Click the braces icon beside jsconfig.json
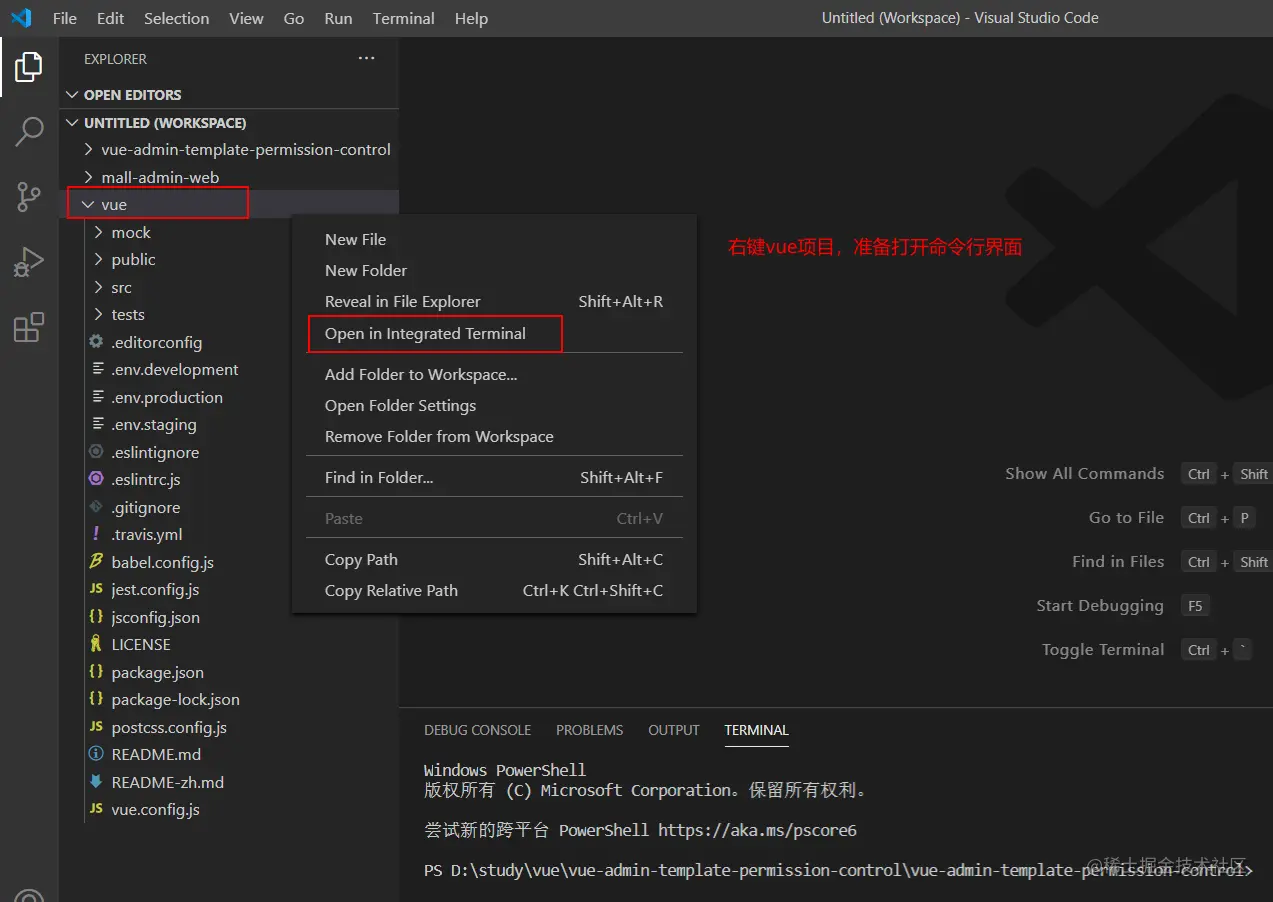1273x902 pixels. click(x=96, y=617)
